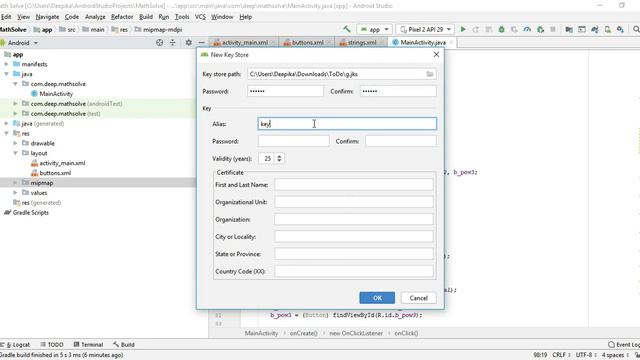Switch to strings.xml tab
640x360 pixels.
tap(362, 42)
